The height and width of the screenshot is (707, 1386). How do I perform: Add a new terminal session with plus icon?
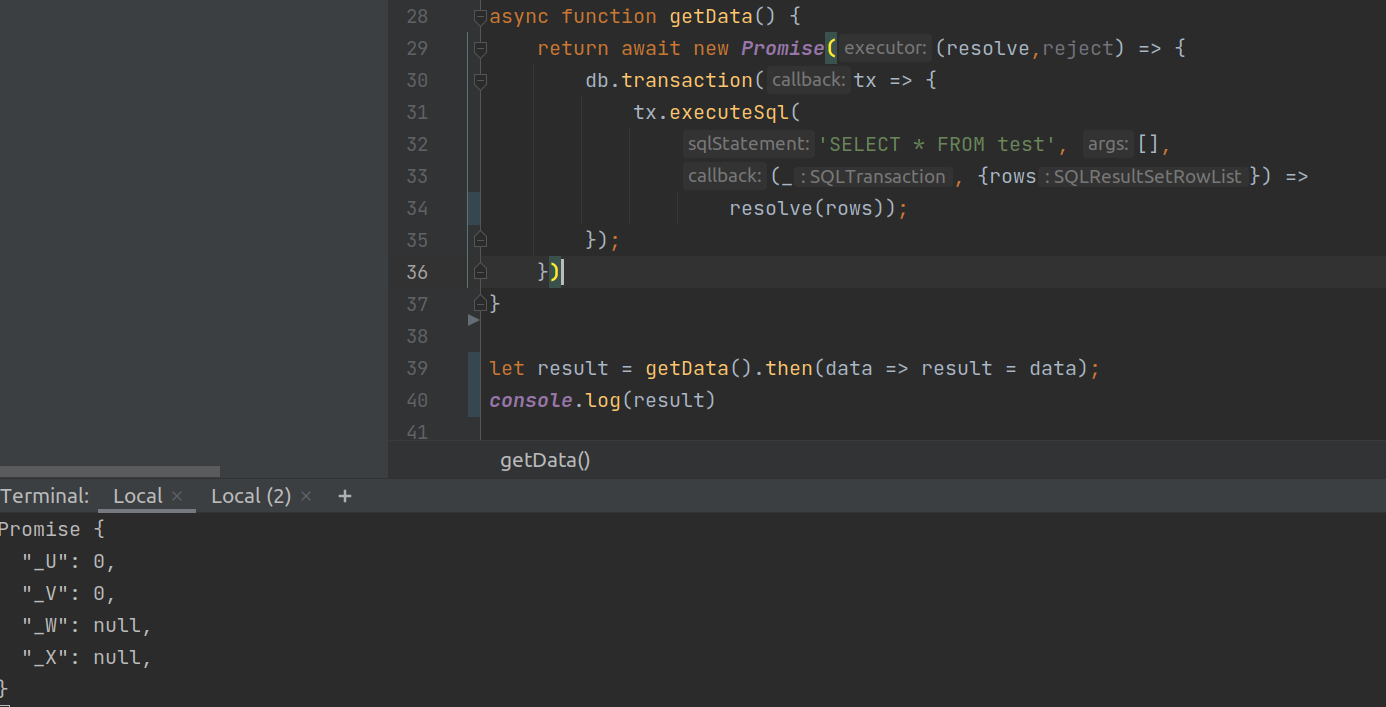click(x=345, y=496)
